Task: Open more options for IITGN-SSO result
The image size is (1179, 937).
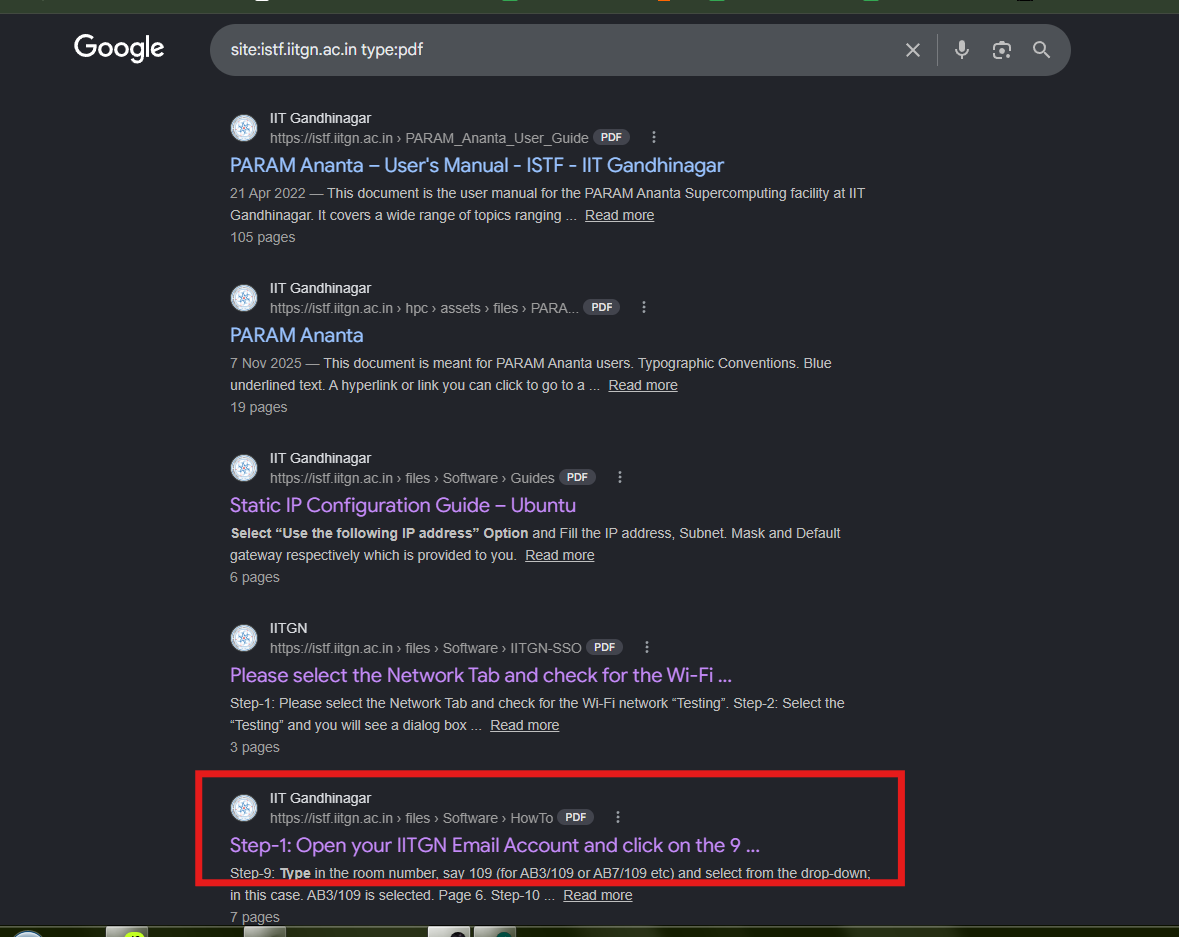Action: 647,647
